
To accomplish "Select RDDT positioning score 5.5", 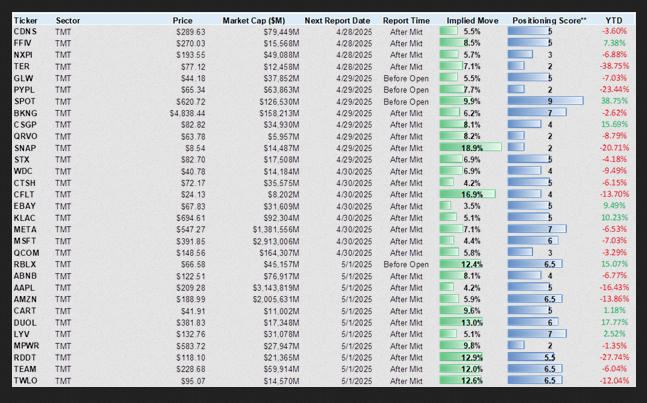I will pyautogui.click(x=550, y=357).
